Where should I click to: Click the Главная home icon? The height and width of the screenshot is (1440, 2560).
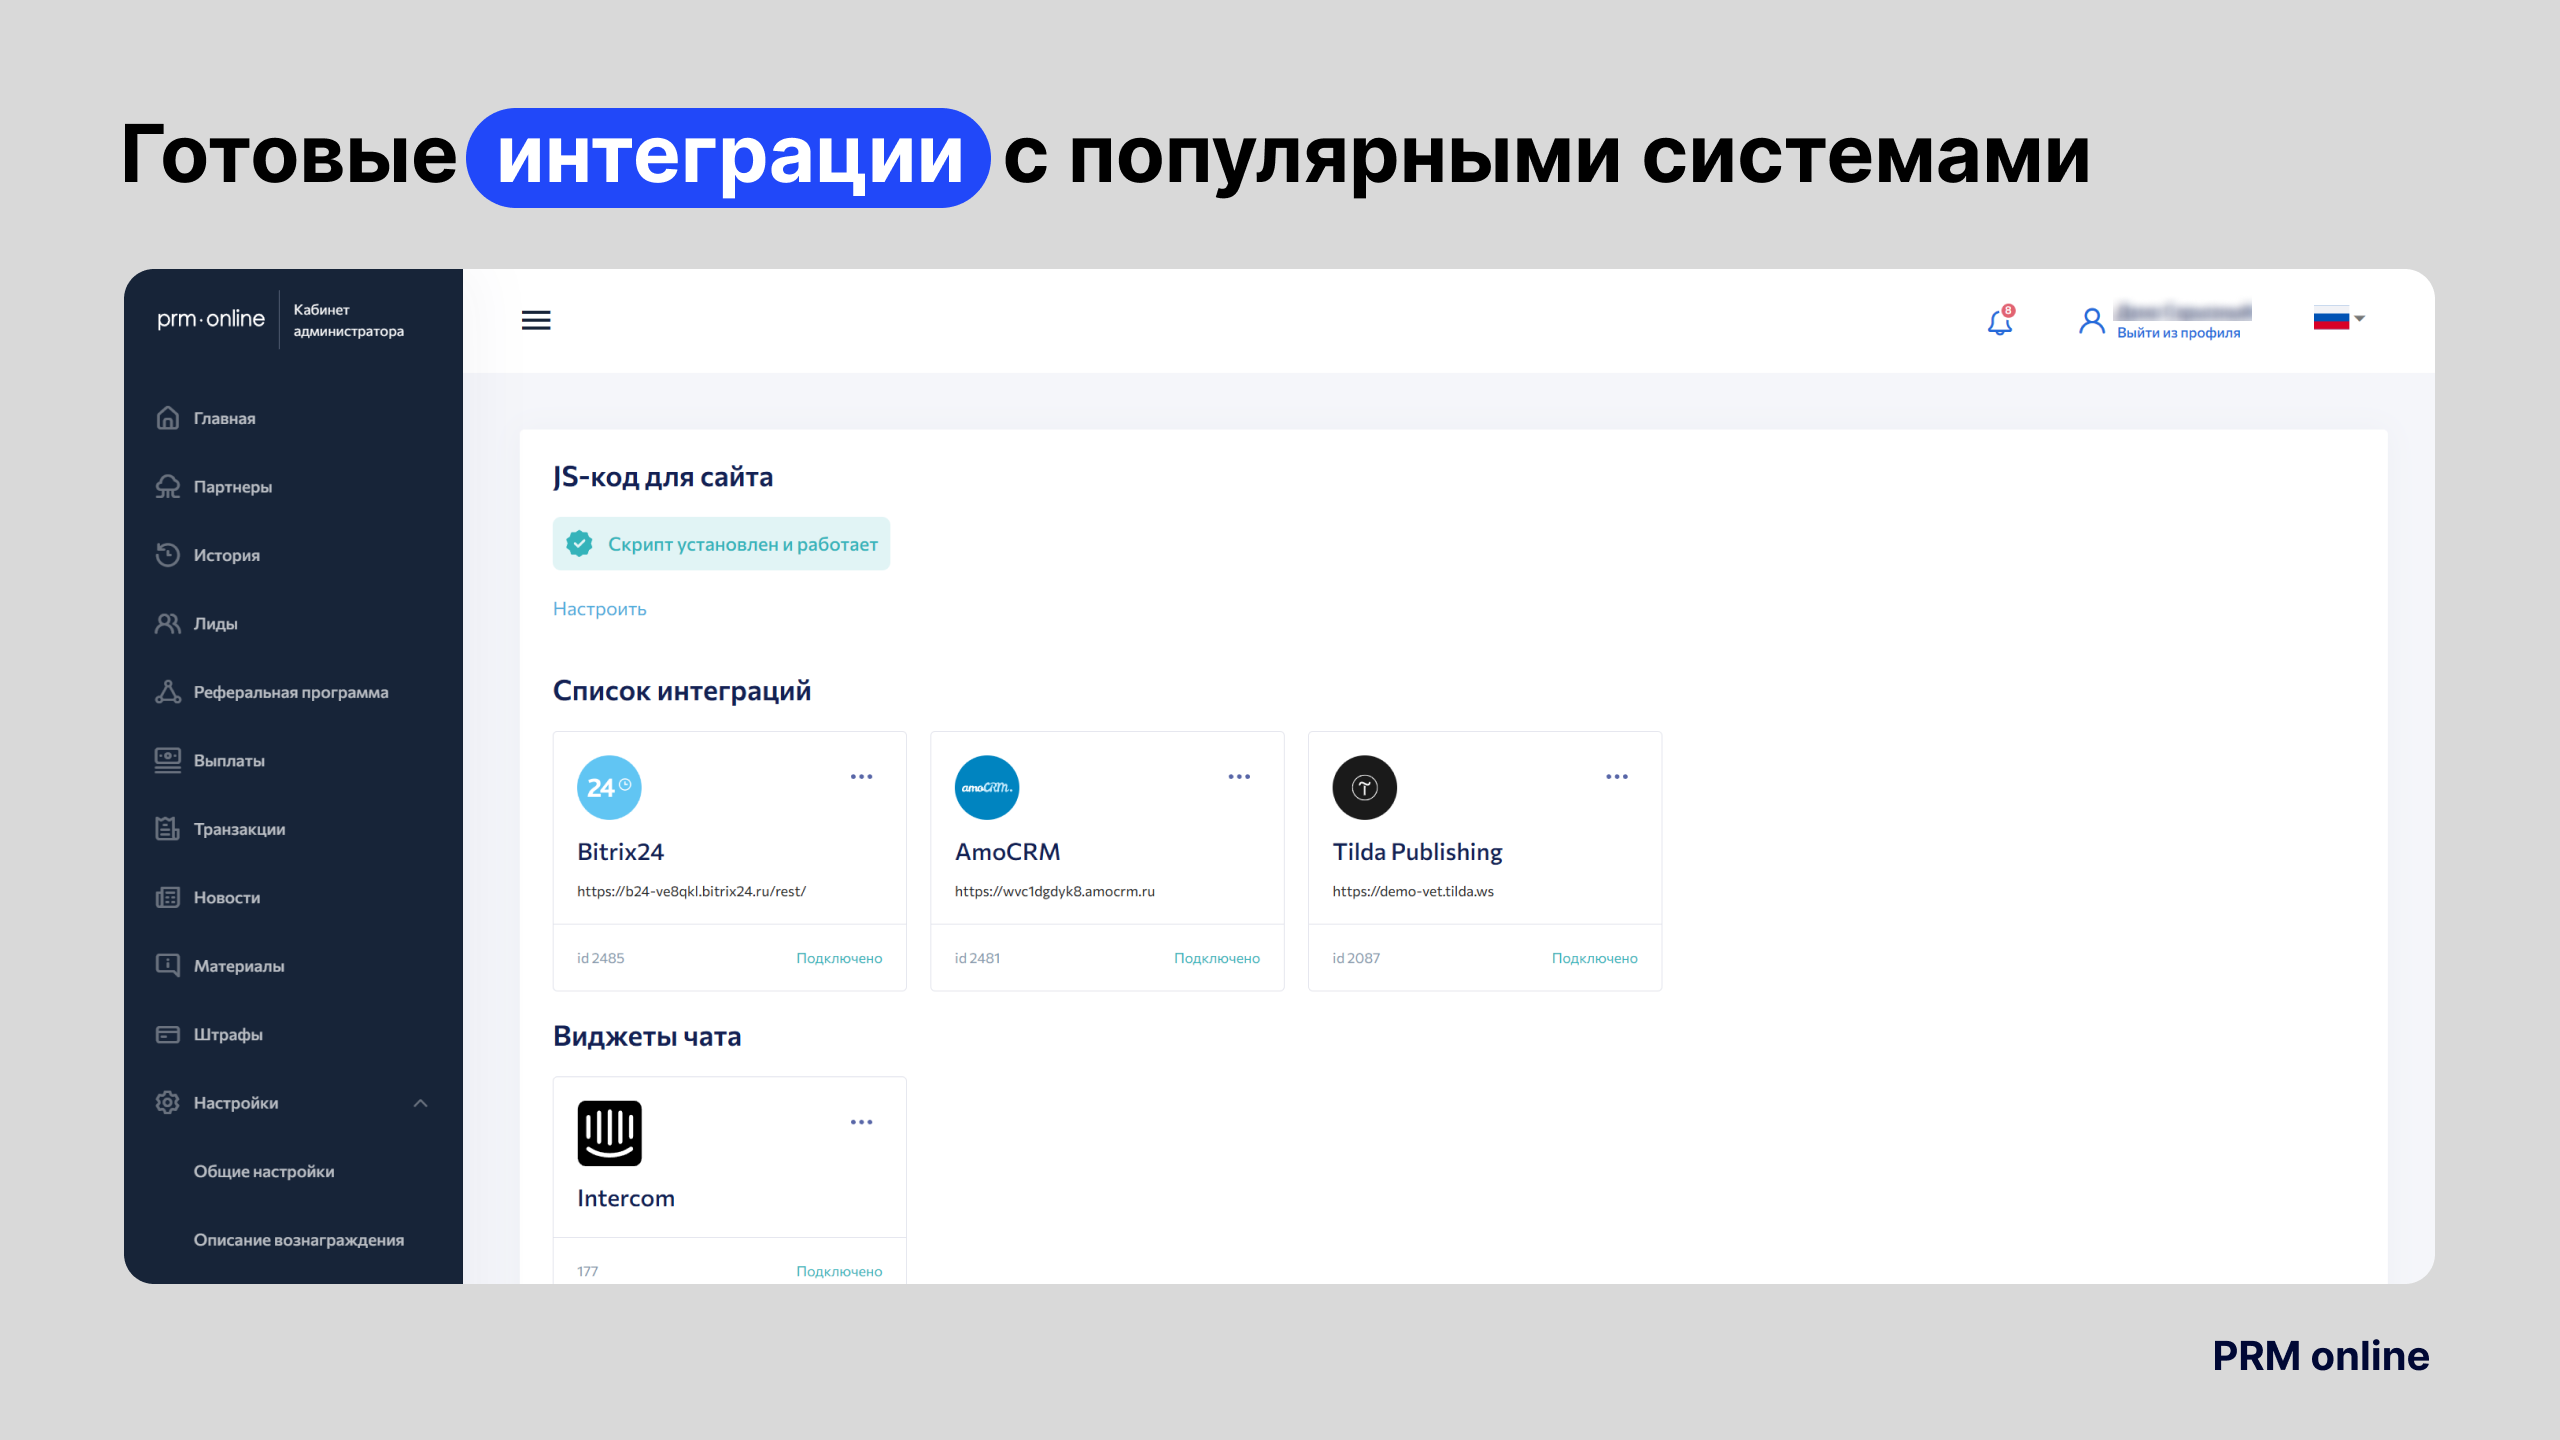168,418
